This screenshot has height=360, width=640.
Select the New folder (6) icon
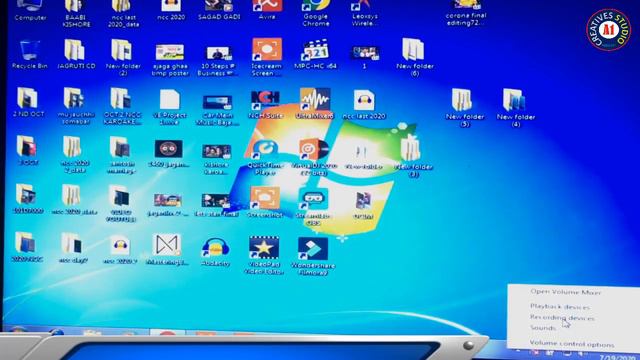pyautogui.click(x=414, y=58)
